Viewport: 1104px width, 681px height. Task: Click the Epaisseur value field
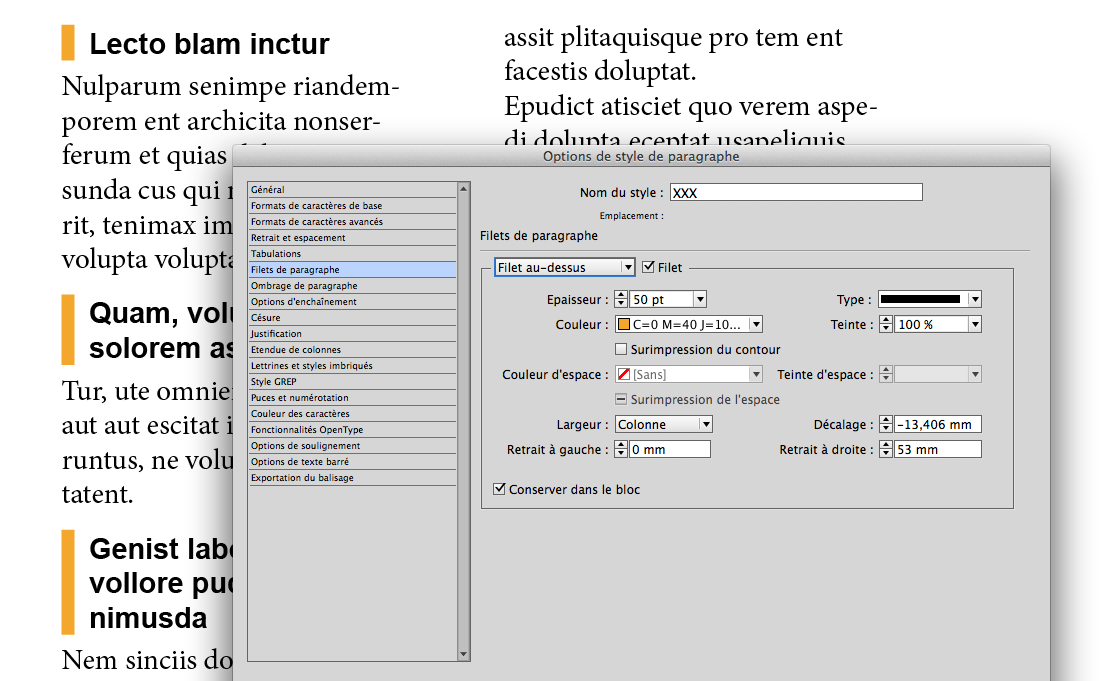pos(661,299)
